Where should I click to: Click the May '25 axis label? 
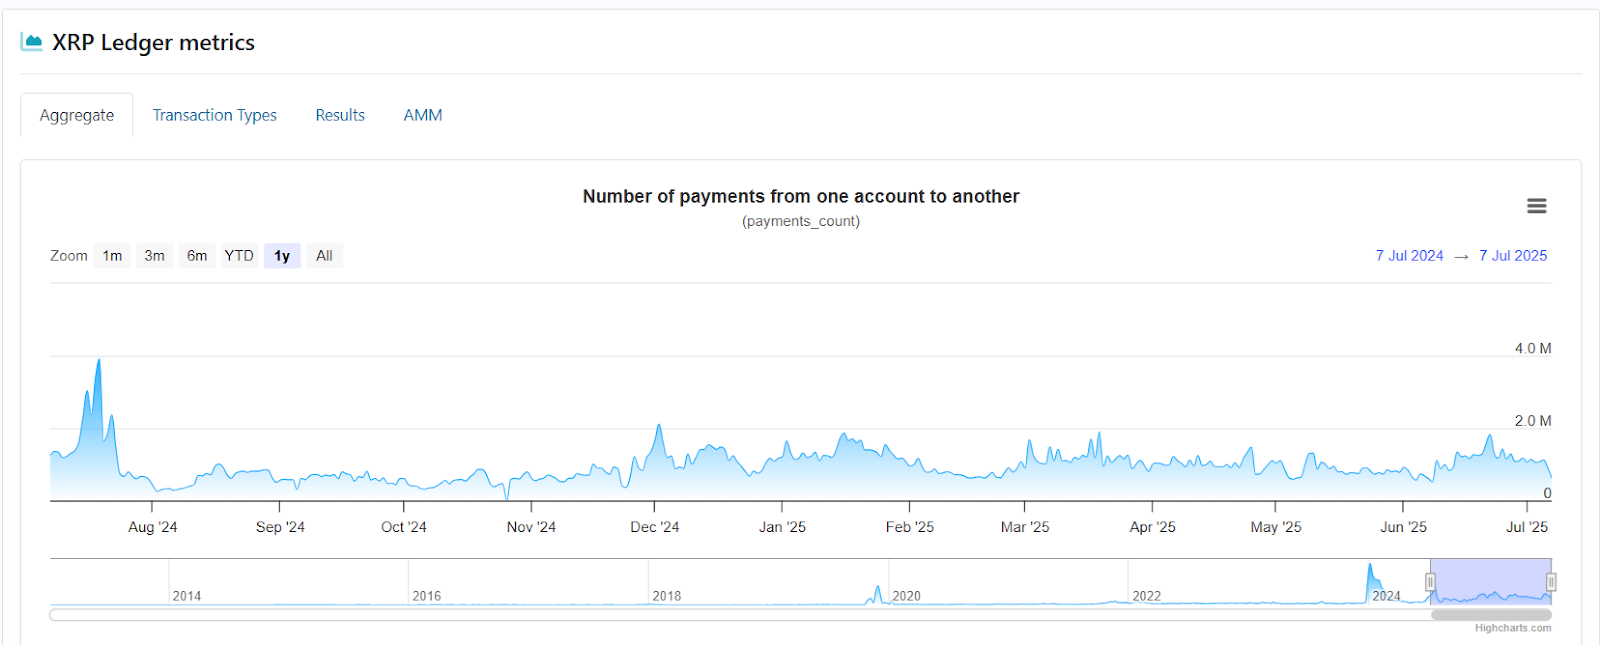(x=1276, y=527)
